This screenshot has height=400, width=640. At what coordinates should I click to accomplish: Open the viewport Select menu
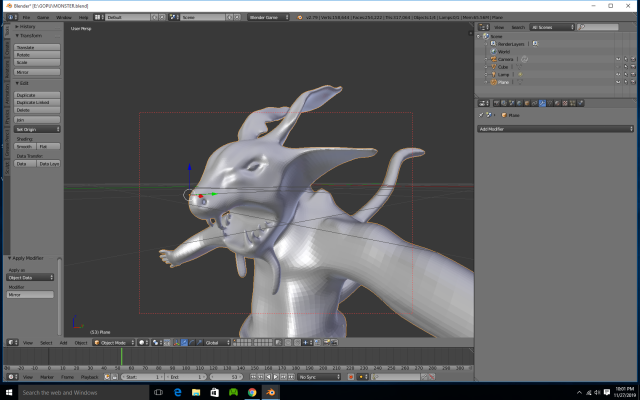point(46,343)
